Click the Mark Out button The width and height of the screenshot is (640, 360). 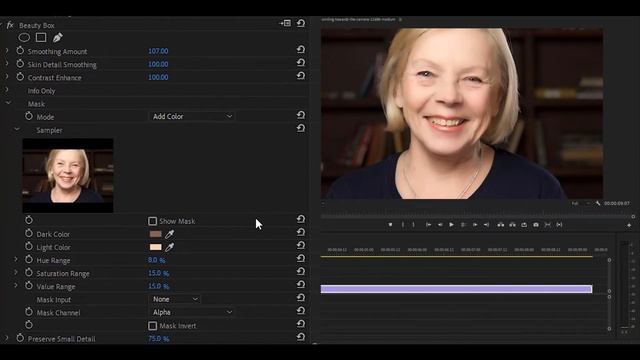point(413,224)
